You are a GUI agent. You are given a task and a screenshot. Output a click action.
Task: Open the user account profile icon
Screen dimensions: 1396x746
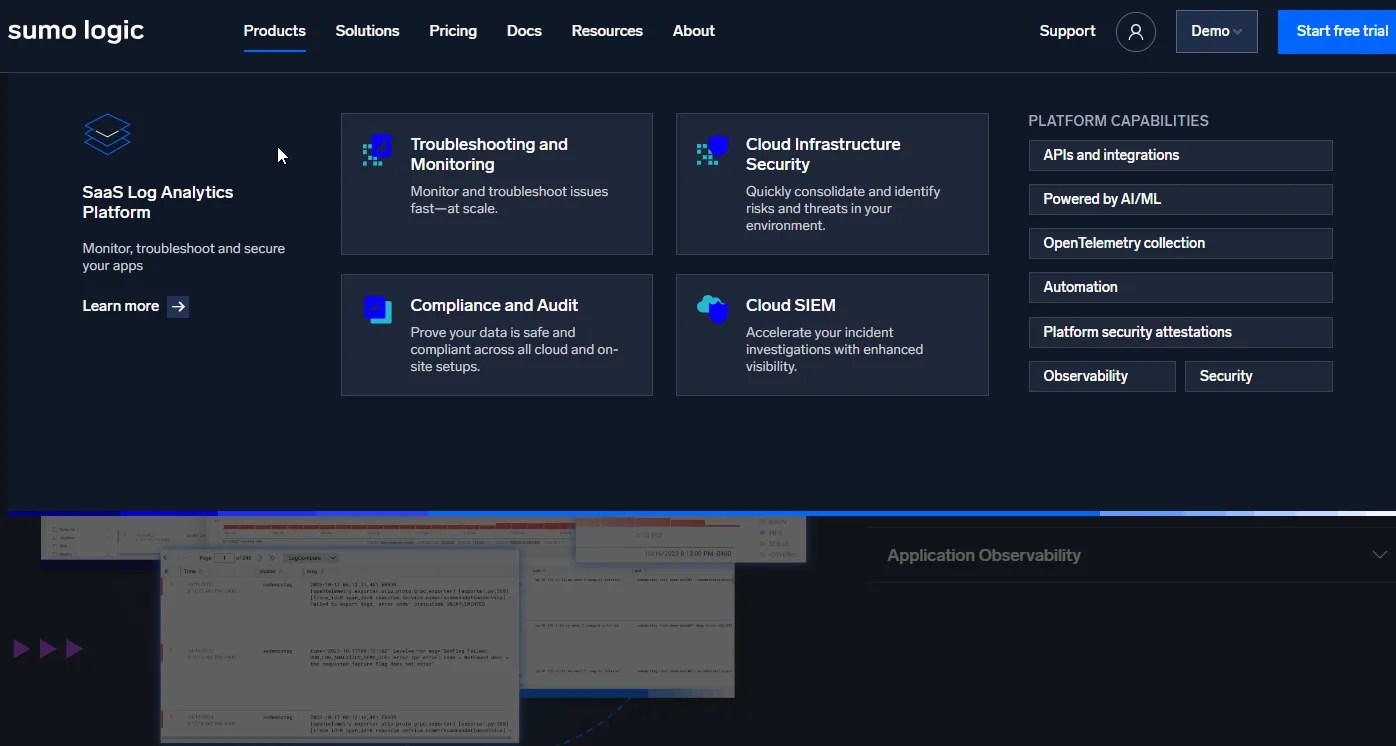pyautogui.click(x=1135, y=31)
